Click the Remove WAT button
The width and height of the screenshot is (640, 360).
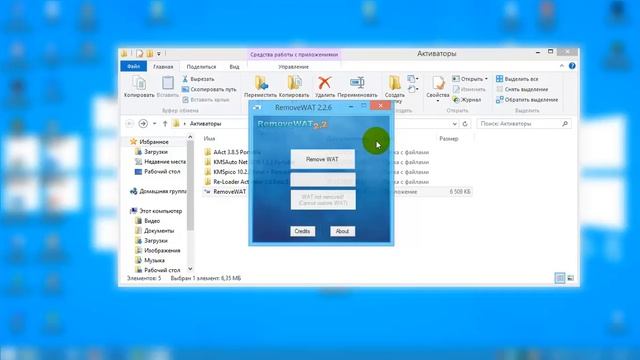322,159
